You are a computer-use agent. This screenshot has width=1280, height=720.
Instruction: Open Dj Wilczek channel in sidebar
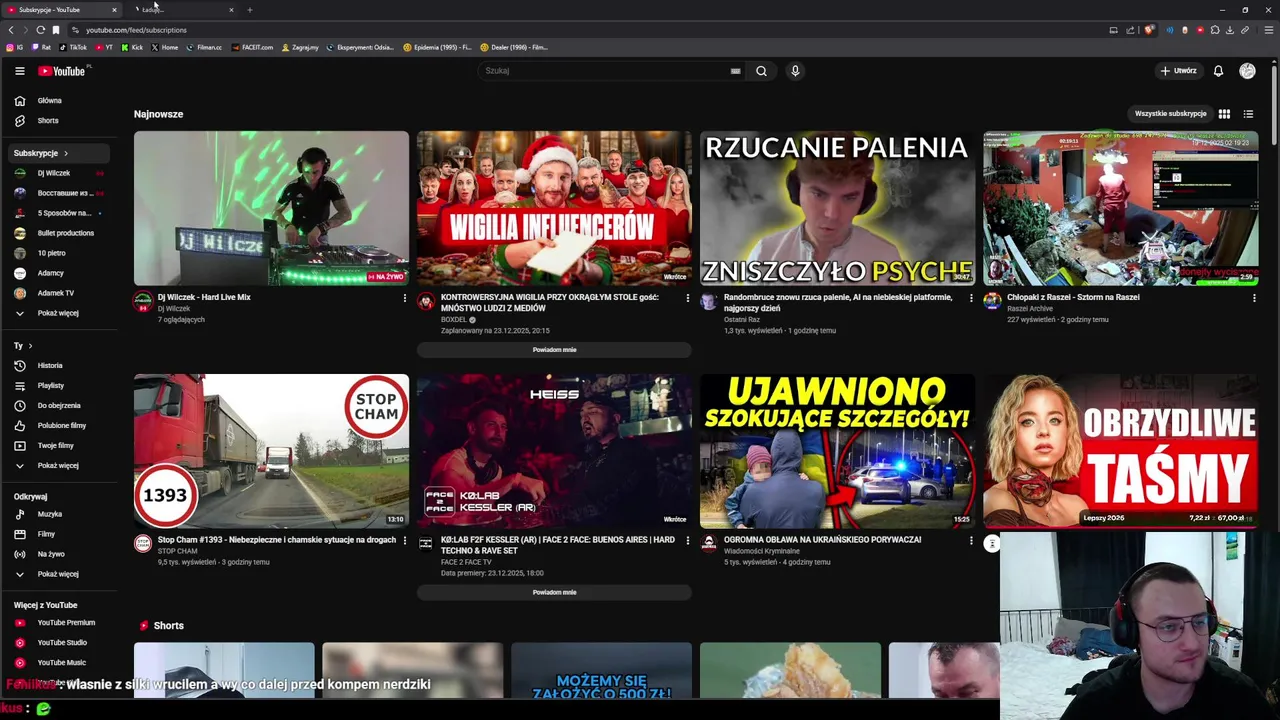coord(58,173)
